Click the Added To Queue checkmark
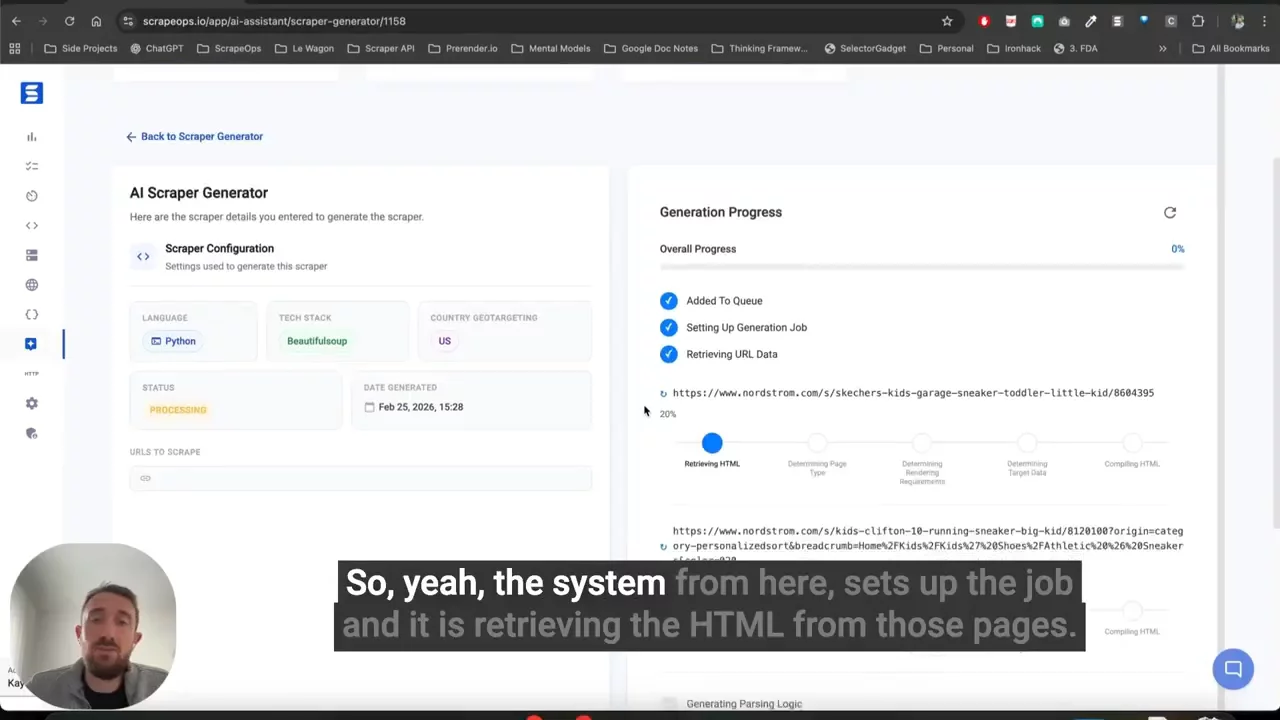This screenshot has width=1280, height=720. pos(668,301)
